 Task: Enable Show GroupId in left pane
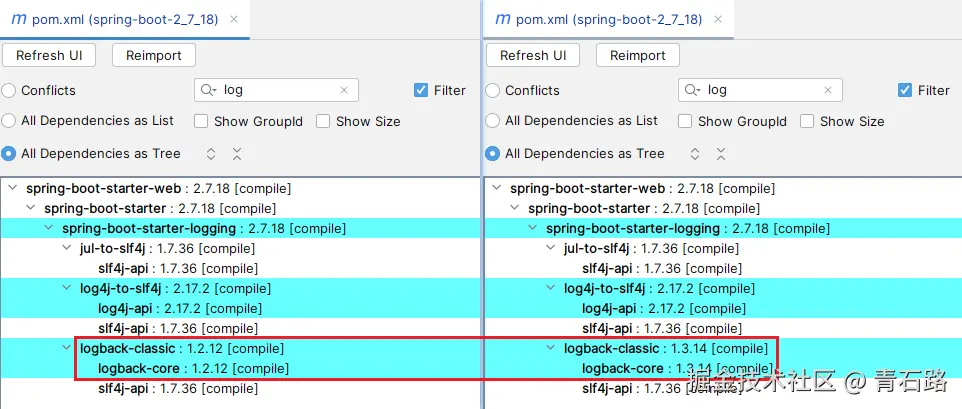201,121
